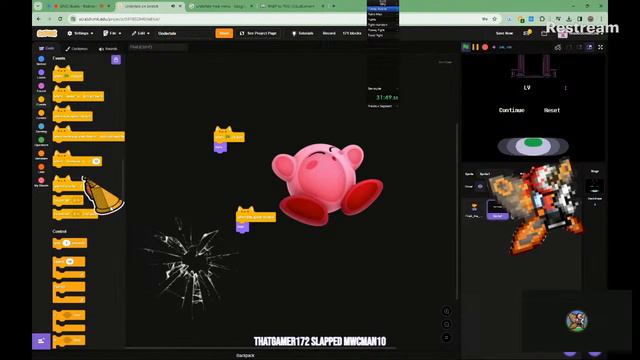Open the Edit dropdown menu

point(140,33)
